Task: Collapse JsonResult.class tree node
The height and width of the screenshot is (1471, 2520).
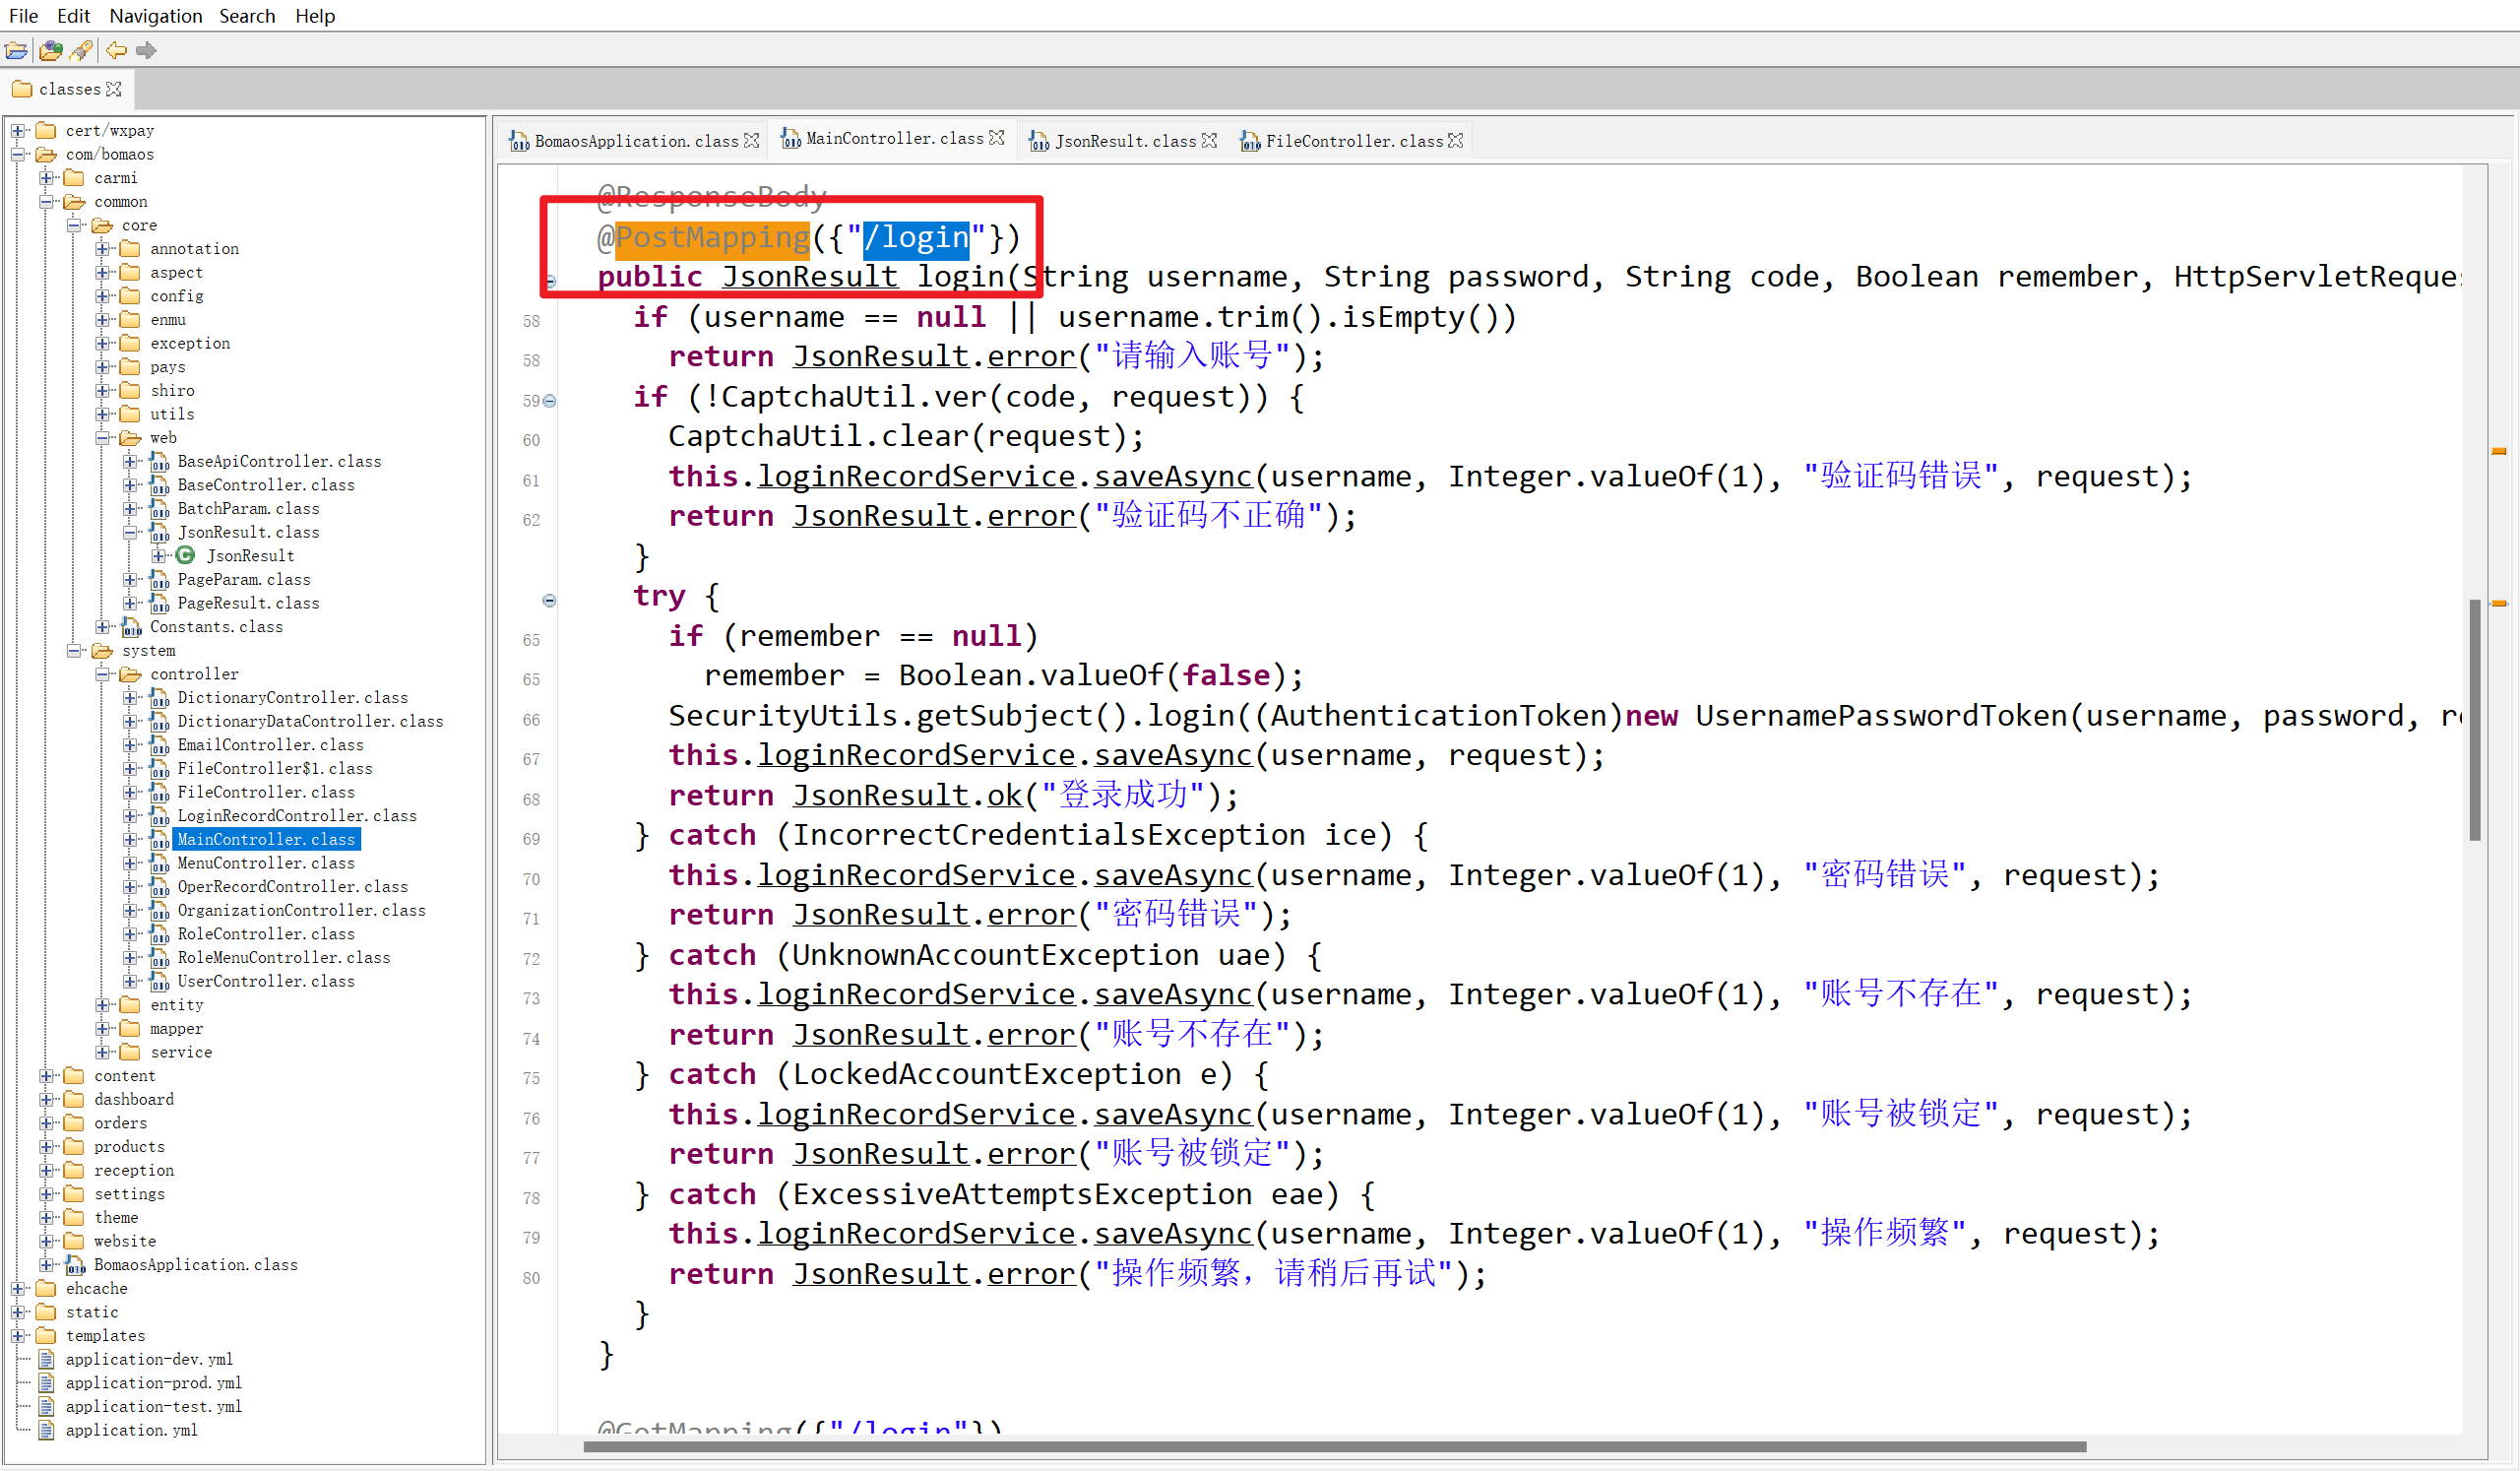Action: click(130, 533)
